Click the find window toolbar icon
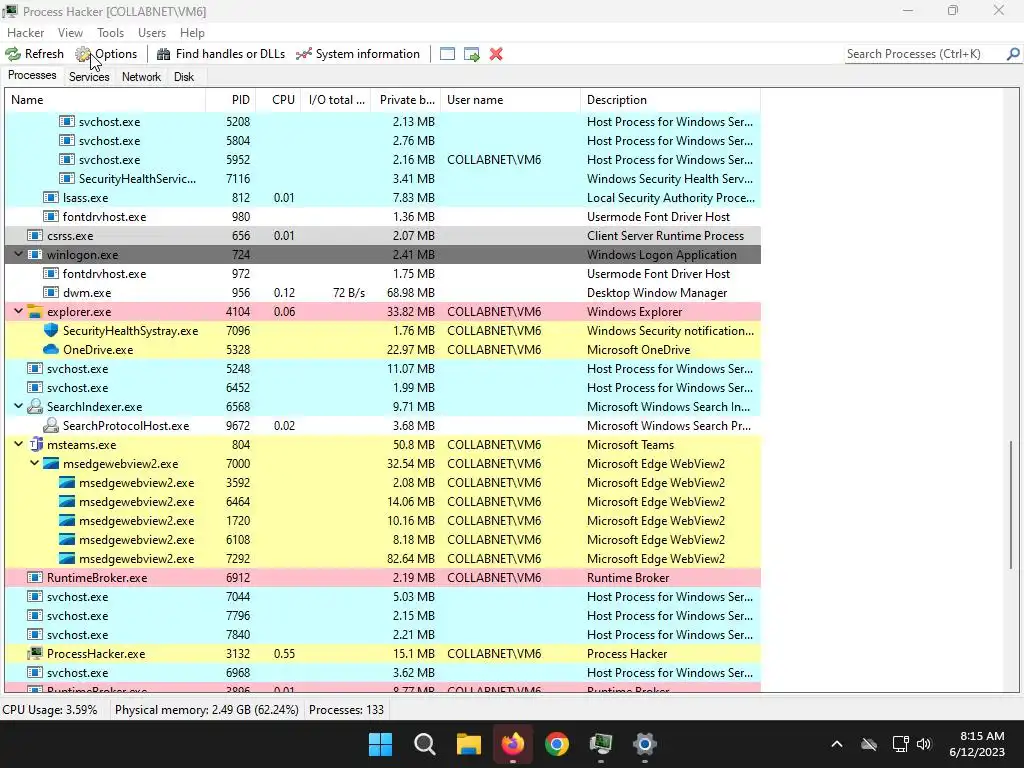This screenshot has width=1024, height=768. pos(447,54)
